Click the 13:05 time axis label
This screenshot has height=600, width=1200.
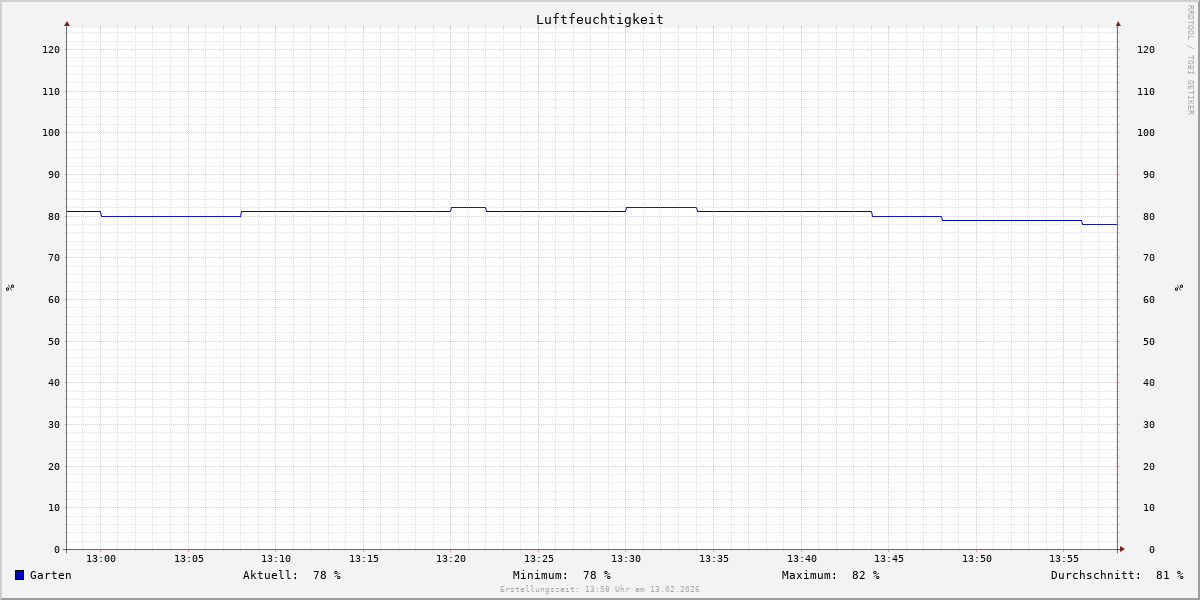(189, 559)
